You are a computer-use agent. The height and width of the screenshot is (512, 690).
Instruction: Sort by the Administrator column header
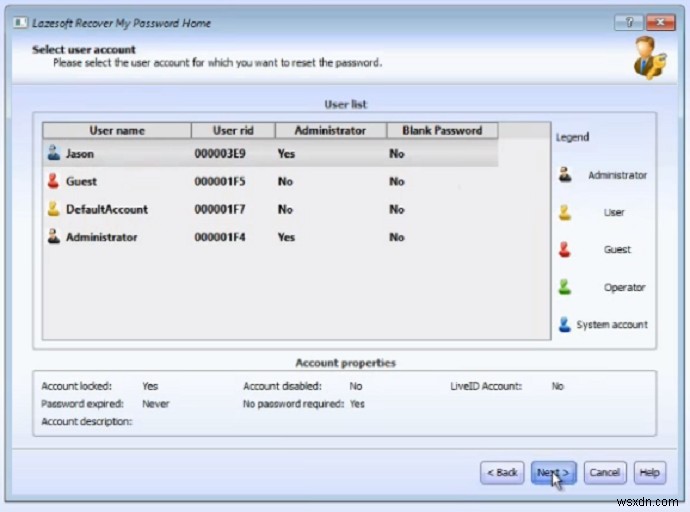(x=330, y=130)
